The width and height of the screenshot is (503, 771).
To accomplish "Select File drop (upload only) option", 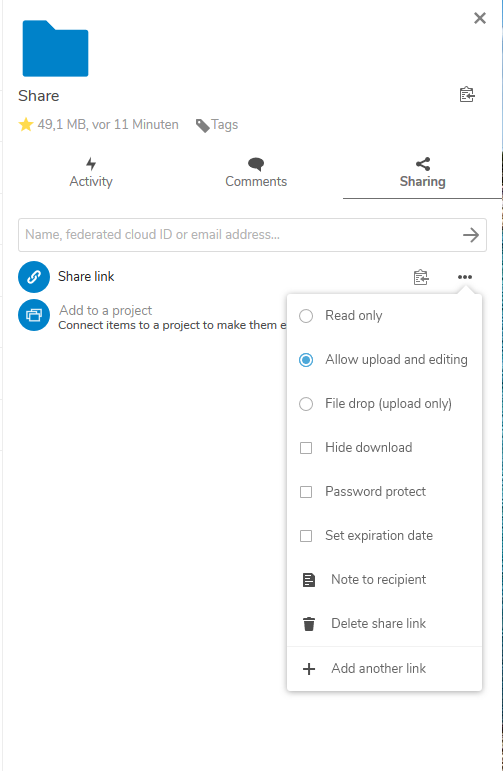I will [x=306, y=404].
